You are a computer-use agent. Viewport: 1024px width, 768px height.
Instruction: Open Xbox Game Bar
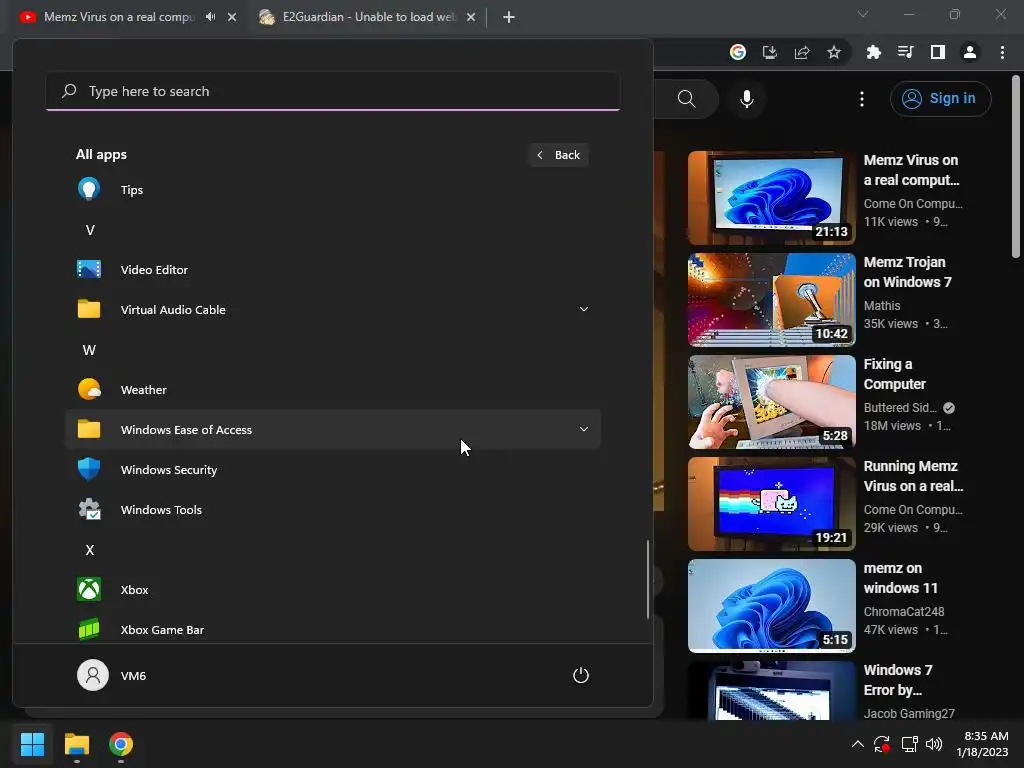point(332,630)
